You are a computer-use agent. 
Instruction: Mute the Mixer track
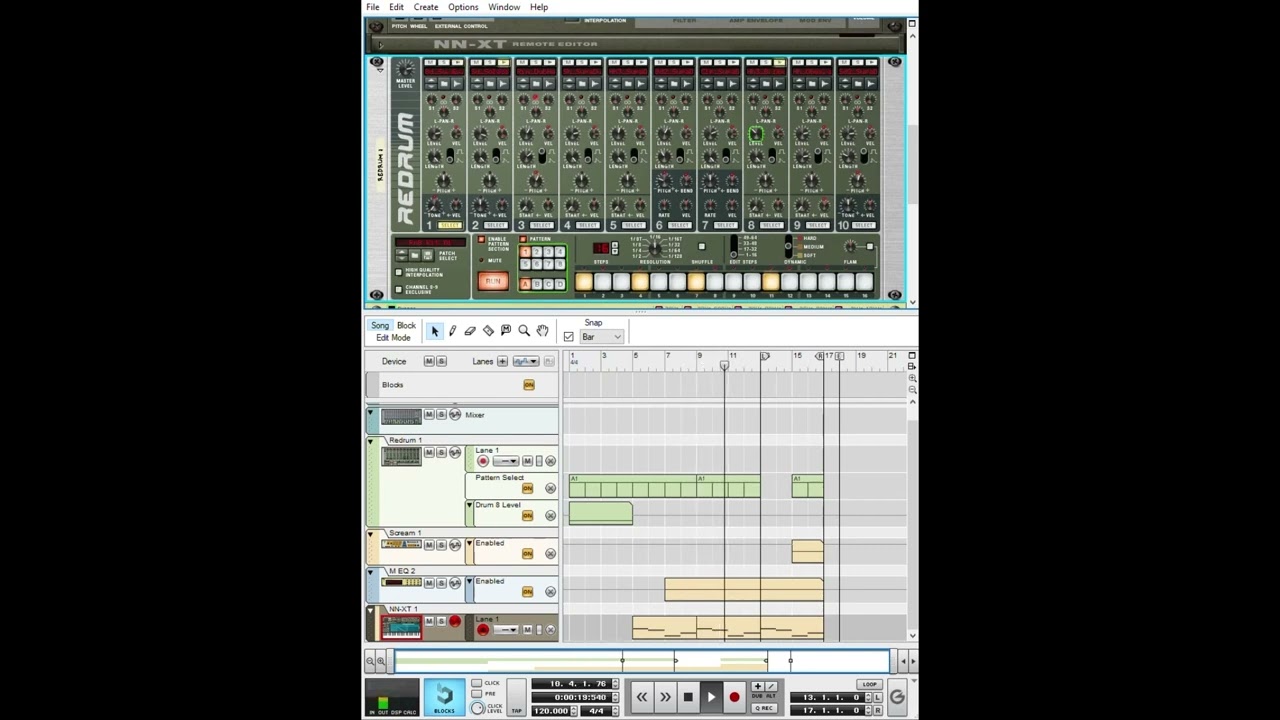[429, 415]
